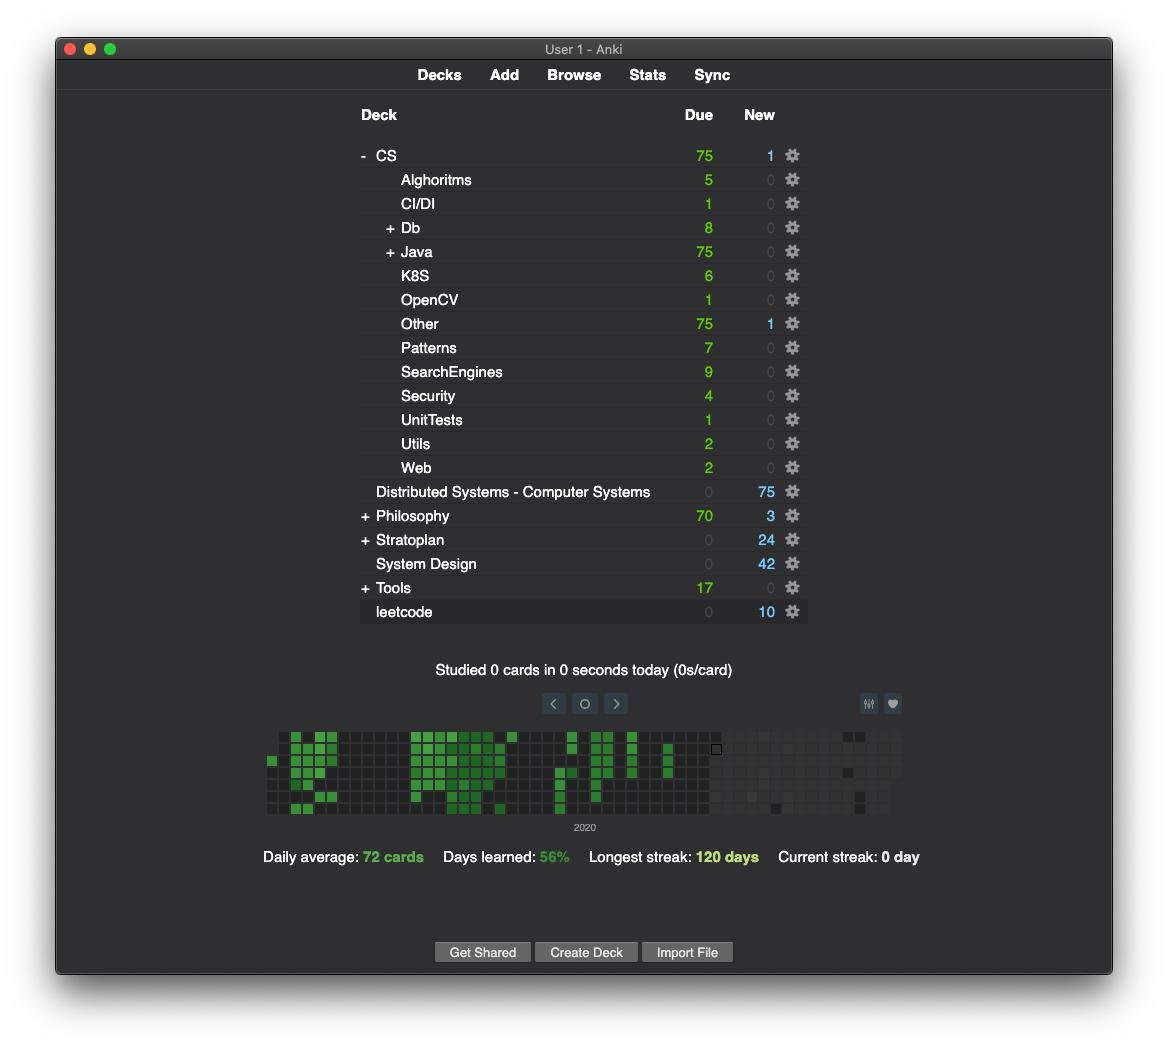This screenshot has height=1048, width=1168.
Task: Open the Browse menu item
Action: 574,75
